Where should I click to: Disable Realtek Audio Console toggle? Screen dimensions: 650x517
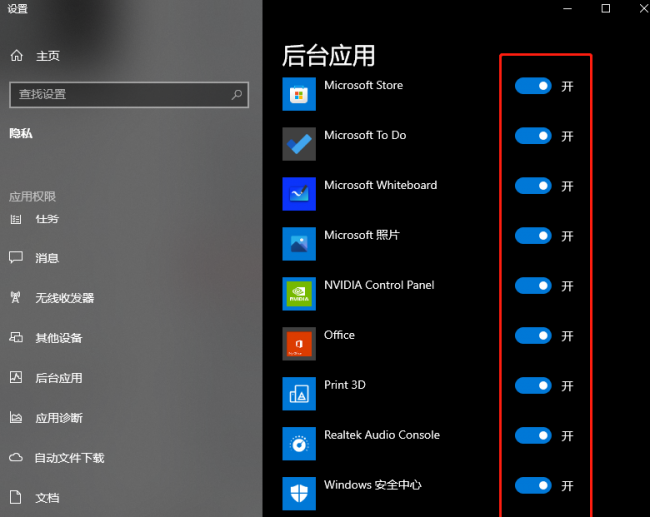coord(533,435)
